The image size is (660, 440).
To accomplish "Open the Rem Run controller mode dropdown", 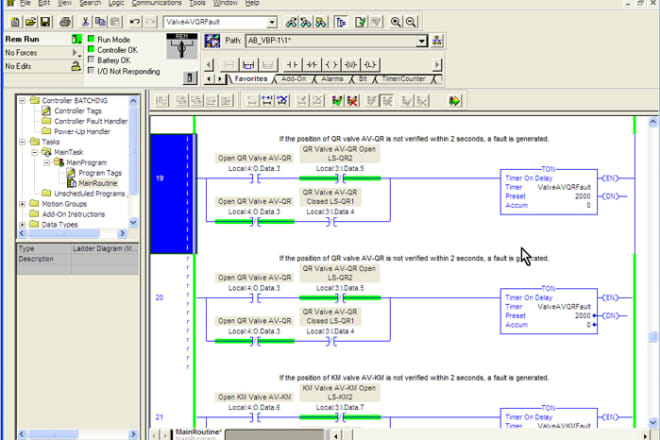I will coord(76,39).
